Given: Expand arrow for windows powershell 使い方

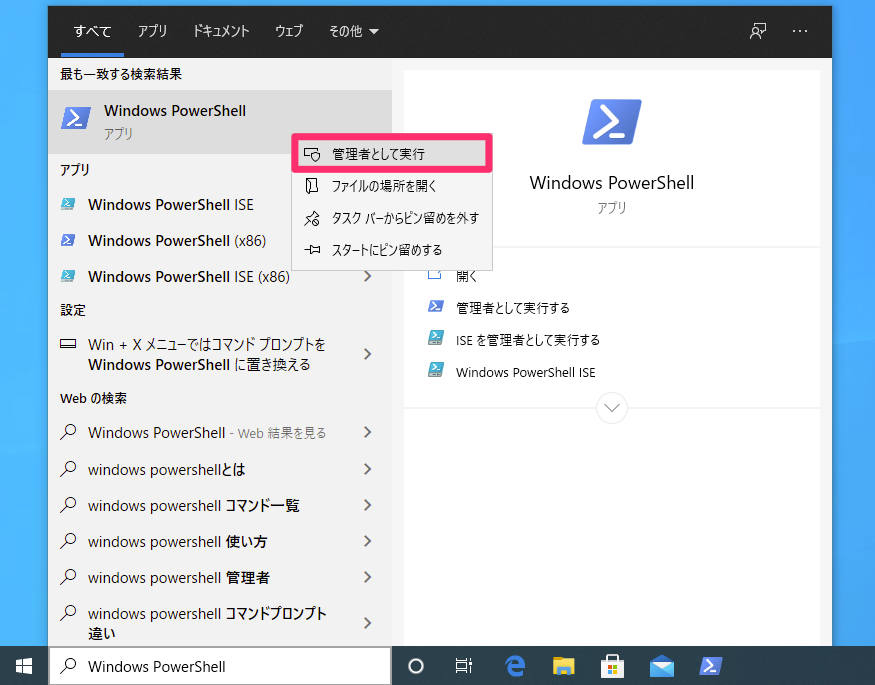Looking at the screenshot, I should (367, 541).
